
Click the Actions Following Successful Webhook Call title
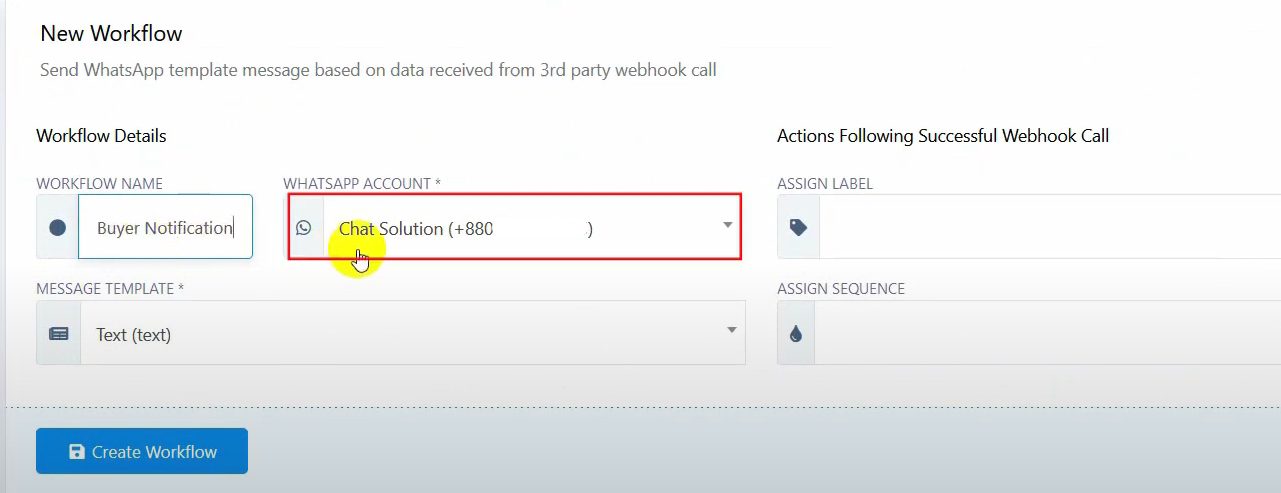[942, 135]
